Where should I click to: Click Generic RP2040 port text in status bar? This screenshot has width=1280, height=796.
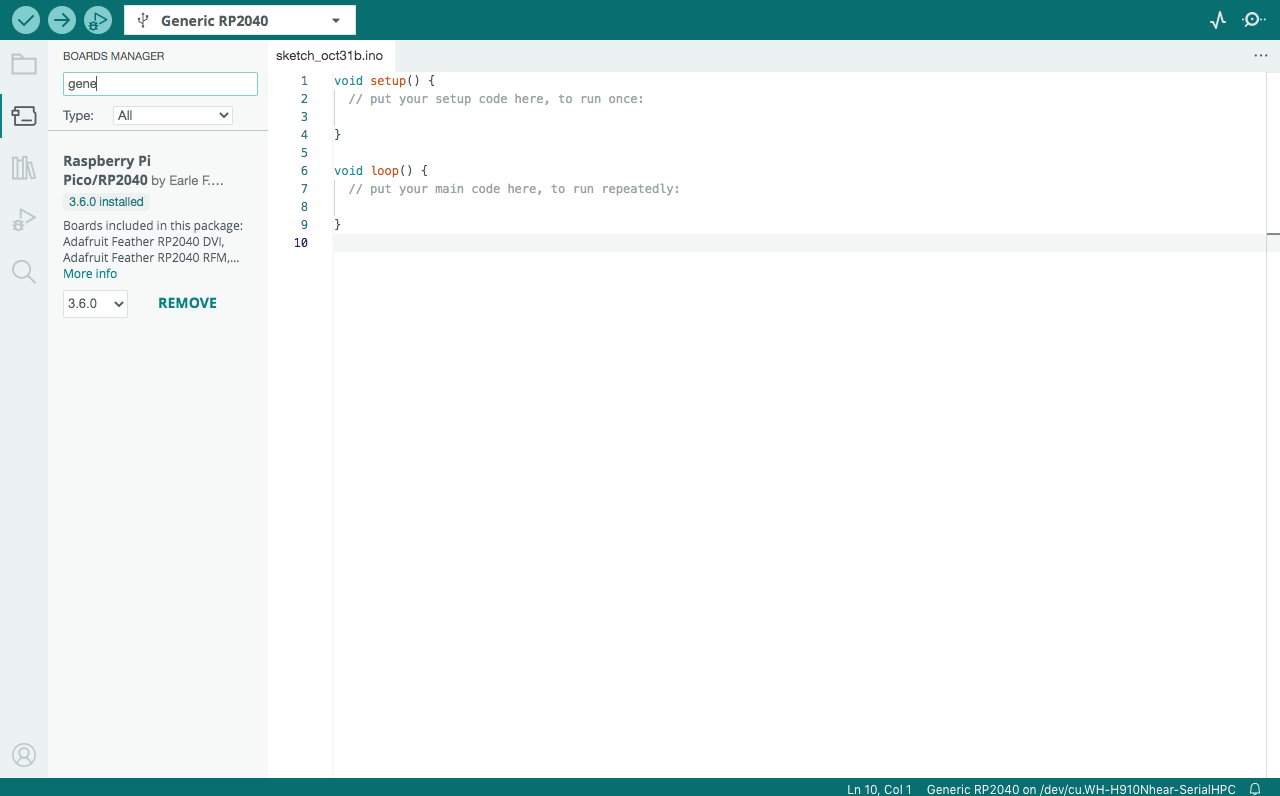point(1081,789)
